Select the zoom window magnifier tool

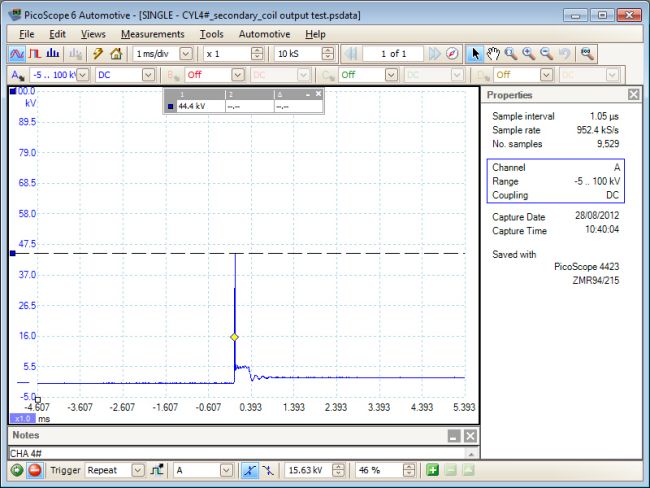coord(511,54)
